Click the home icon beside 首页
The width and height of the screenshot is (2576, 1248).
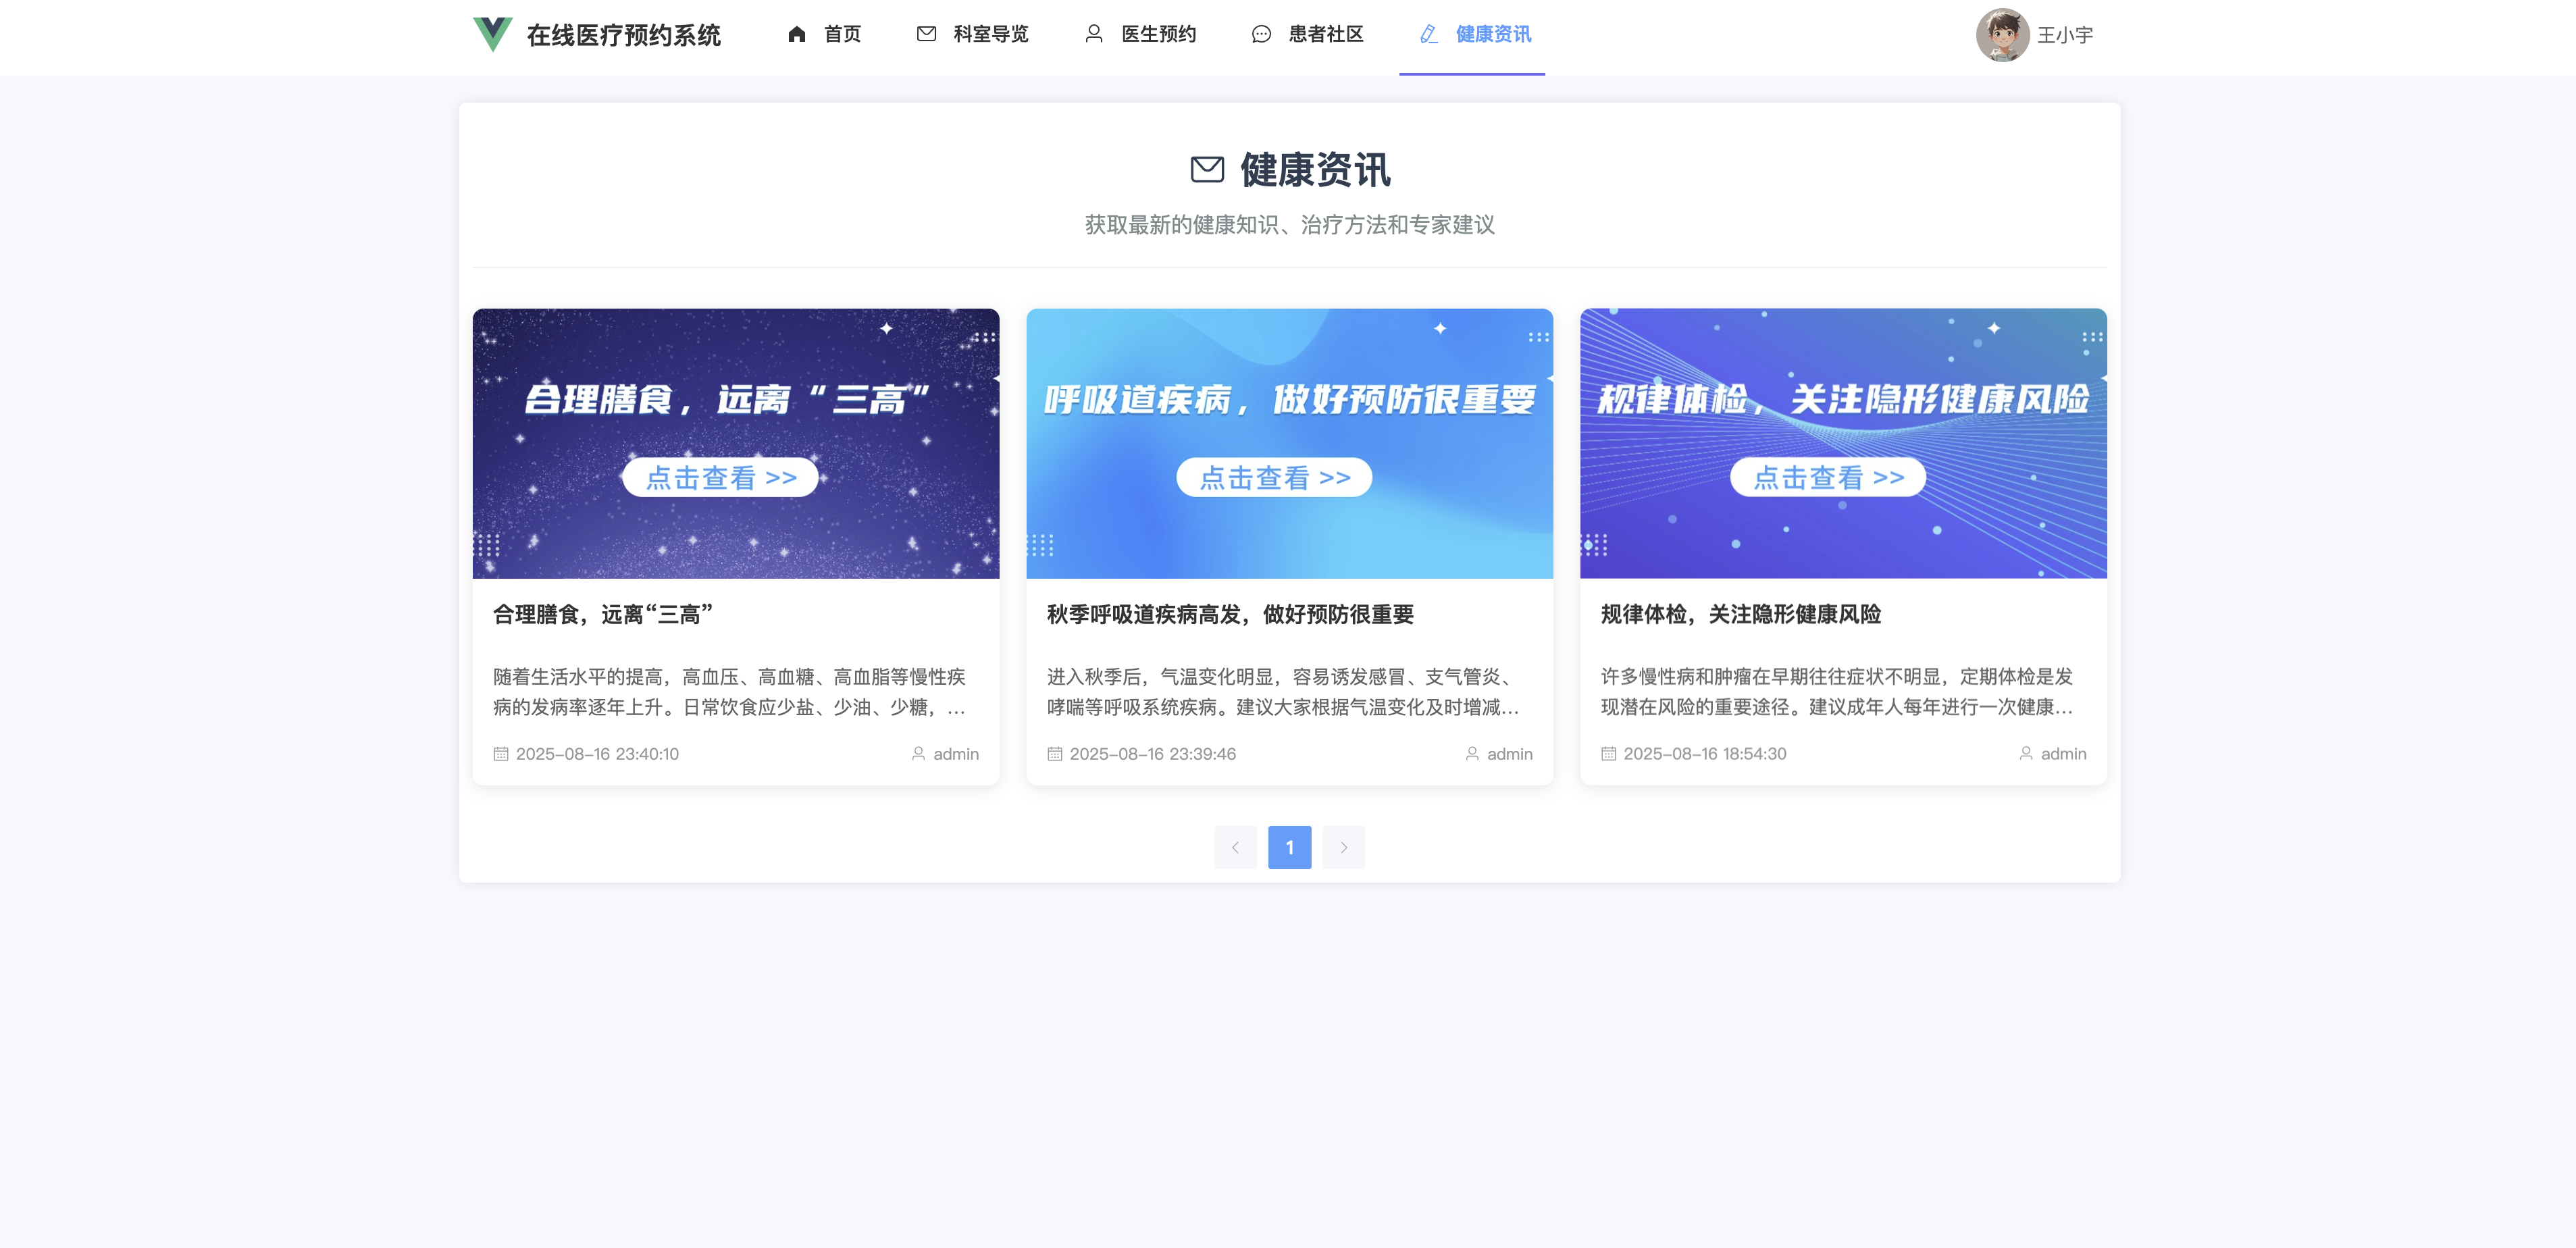(796, 35)
